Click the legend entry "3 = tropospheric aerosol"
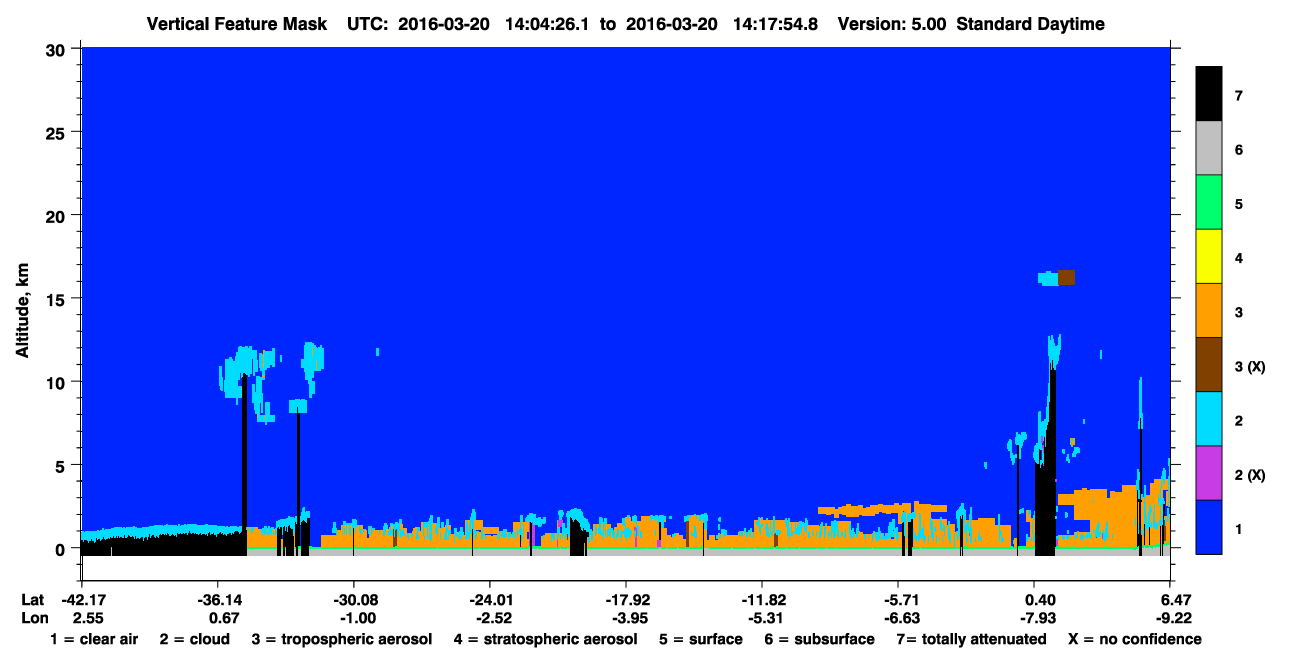The image size is (1300, 667). 342,639
